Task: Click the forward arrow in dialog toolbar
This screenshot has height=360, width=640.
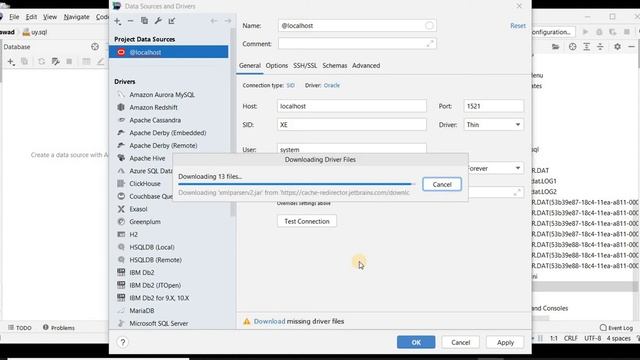Action: [x=228, y=21]
